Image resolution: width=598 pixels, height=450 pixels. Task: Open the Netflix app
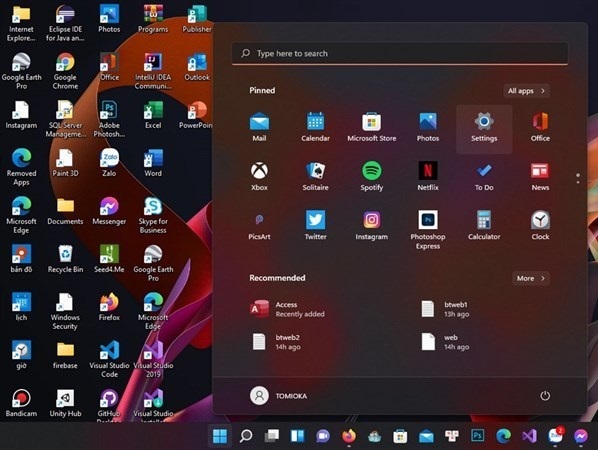[428, 177]
